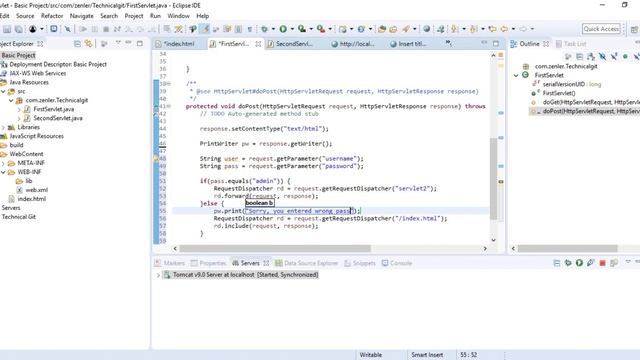640x360 pixels.
Task: Click the editor vertical scrollbar thumb
Action: (x=493, y=178)
